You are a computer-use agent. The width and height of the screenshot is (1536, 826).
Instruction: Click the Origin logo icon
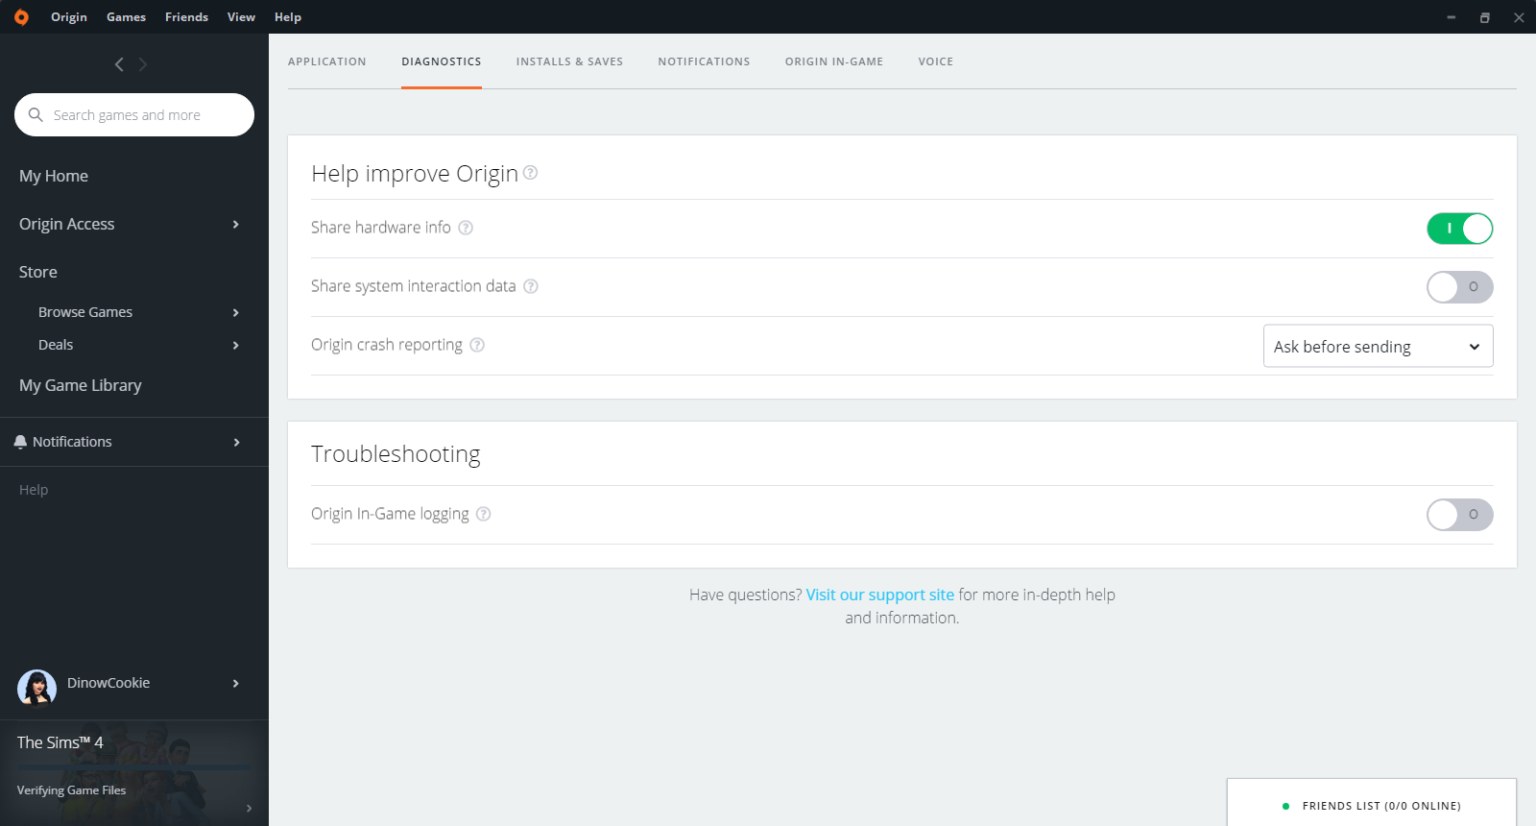coord(21,17)
